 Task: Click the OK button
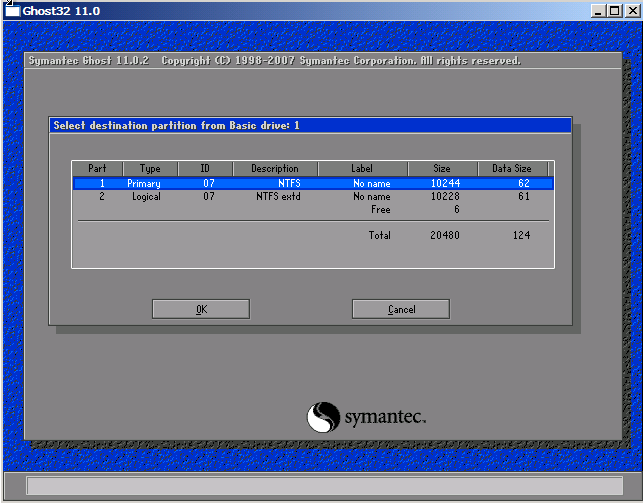coord(201,309)
